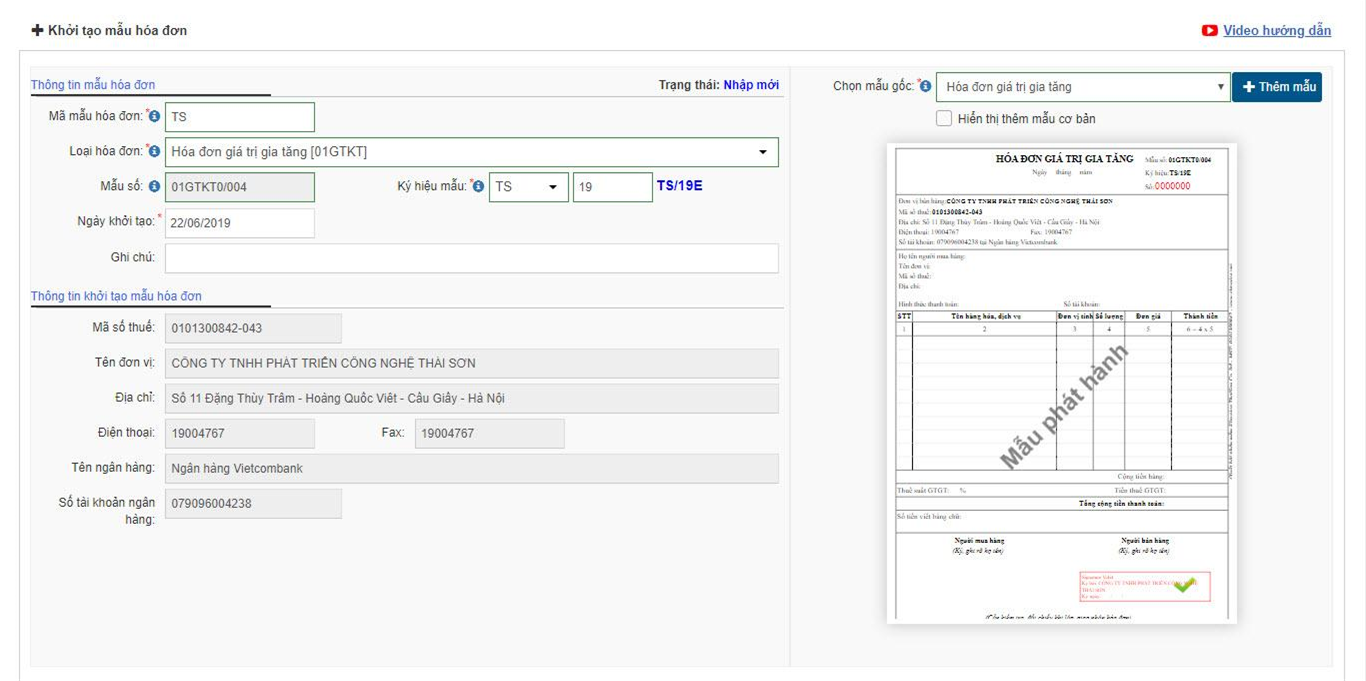Click plus icon beside Khởi tạo mẫu hóa đơn
This screenshot has width=1366, height=681.
click(38, 31)
